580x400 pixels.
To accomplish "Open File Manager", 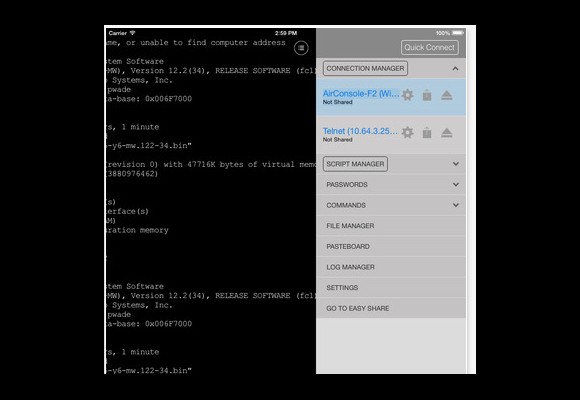I will pyautogui.click(x=391, y=226).
